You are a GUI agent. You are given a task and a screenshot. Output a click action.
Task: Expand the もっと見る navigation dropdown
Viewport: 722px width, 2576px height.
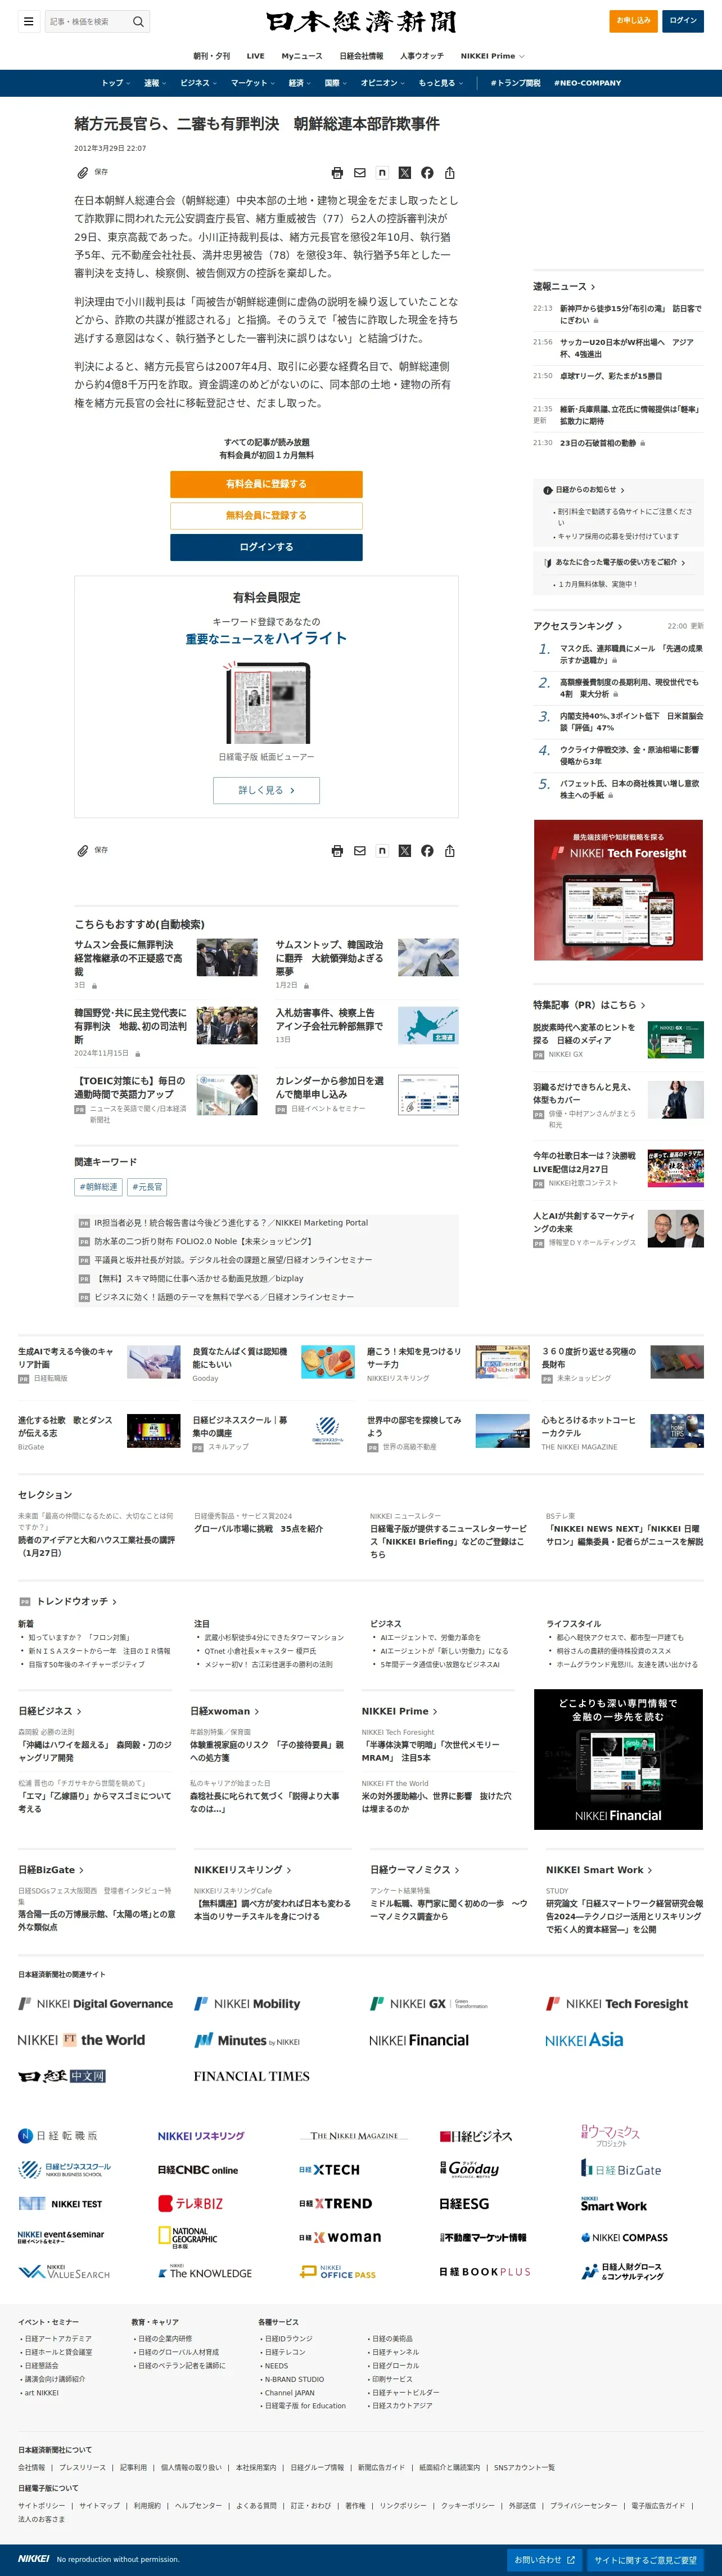(440, 83)
